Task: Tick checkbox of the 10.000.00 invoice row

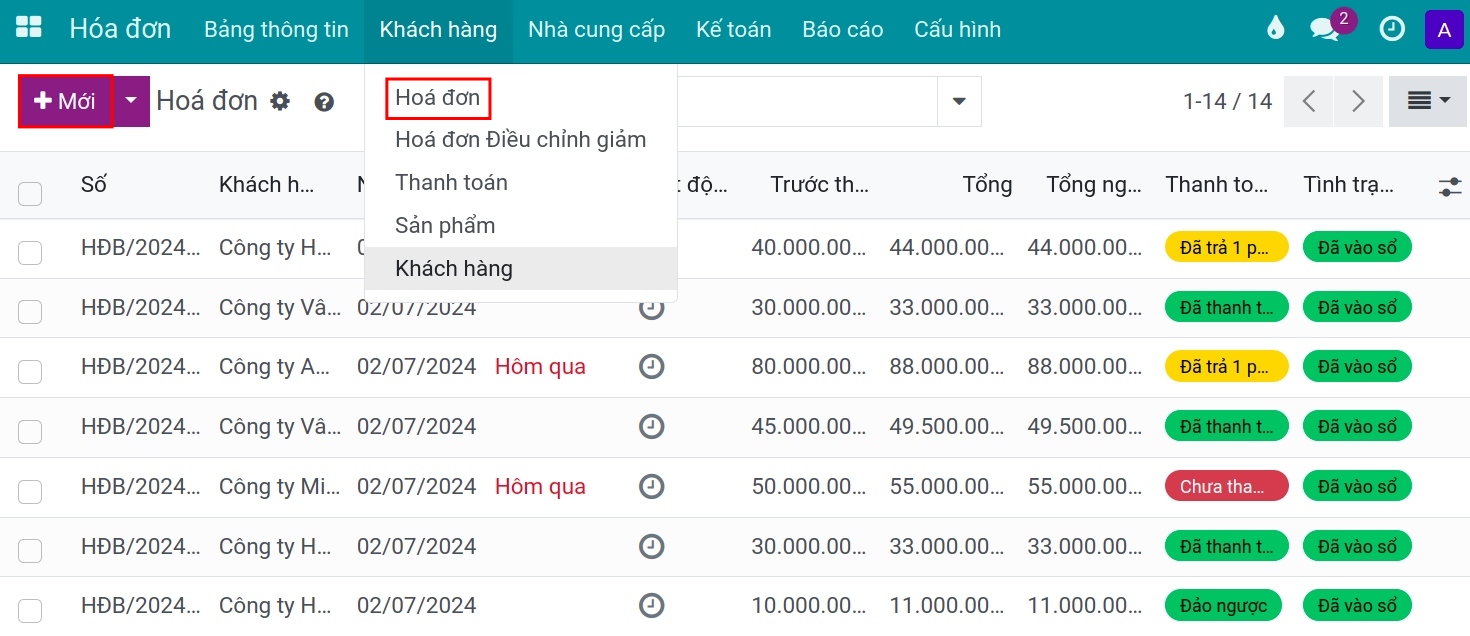Action: pyautogui.click(x=30, y=611)
